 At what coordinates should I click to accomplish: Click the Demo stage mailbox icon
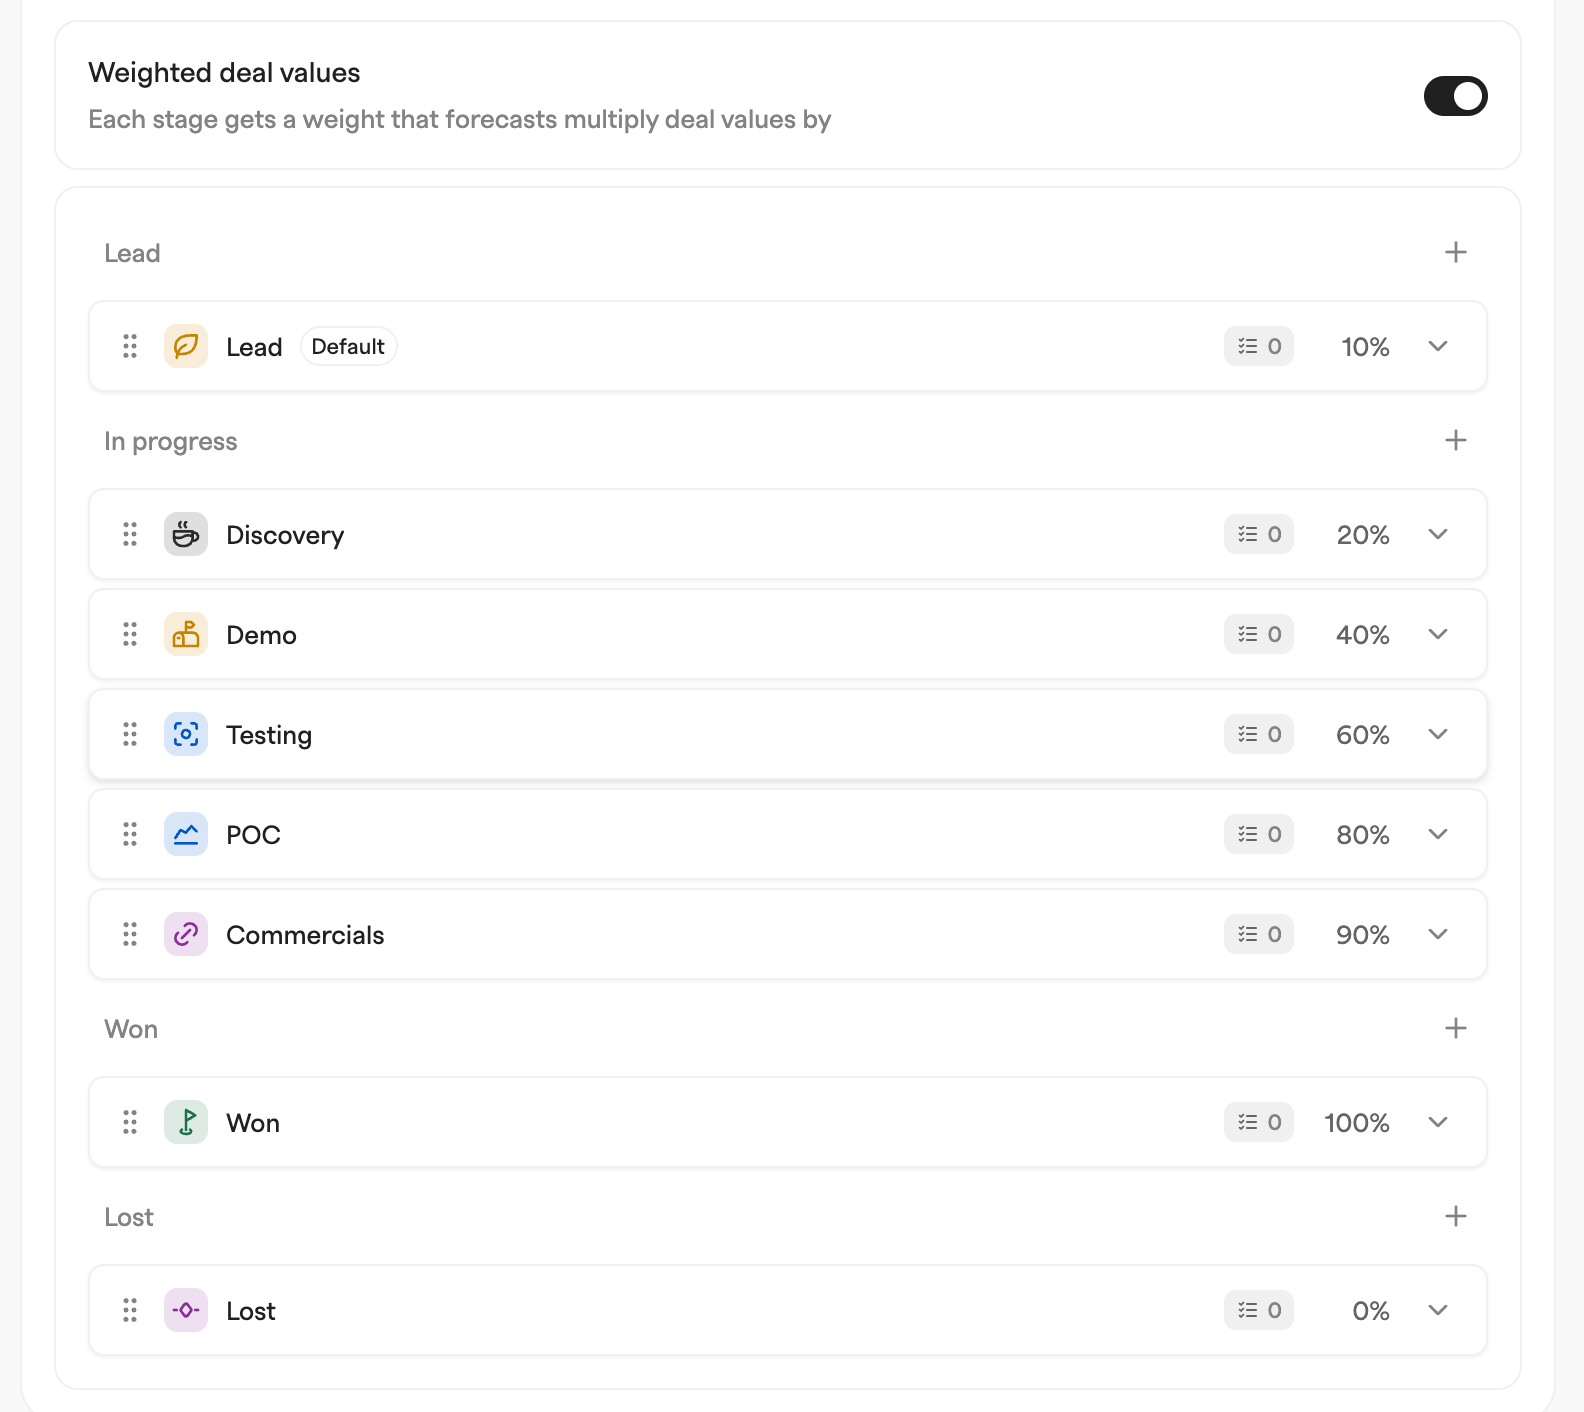(x=186, y=634)
